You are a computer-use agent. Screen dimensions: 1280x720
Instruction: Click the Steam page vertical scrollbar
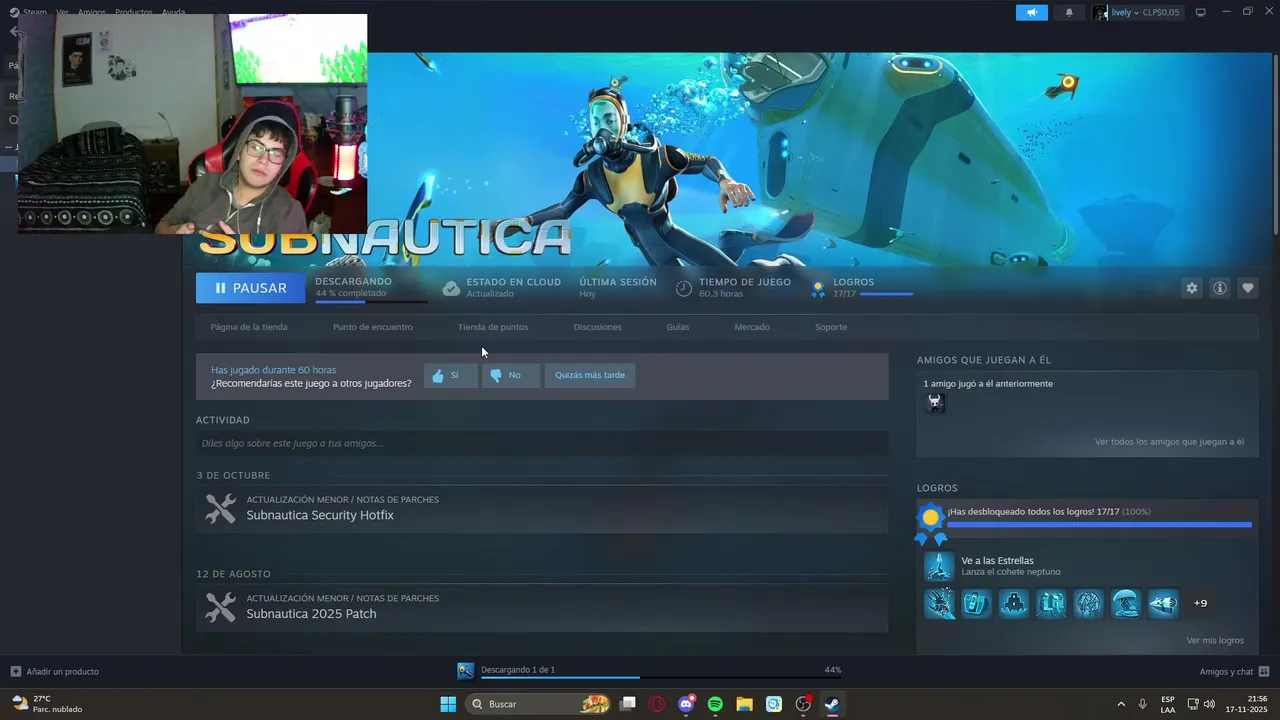click(x=1275, y=145)
